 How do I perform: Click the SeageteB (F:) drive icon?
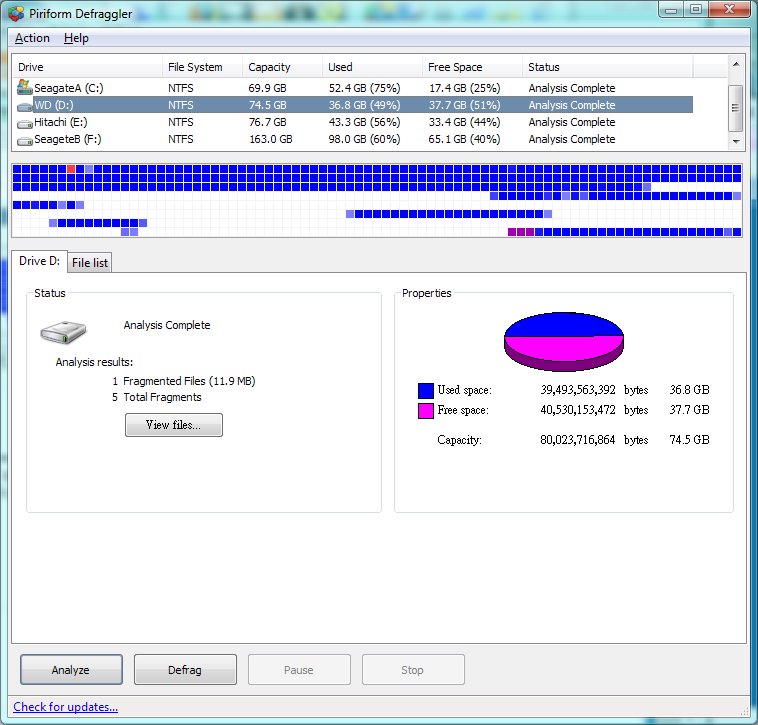click(25, 141)
